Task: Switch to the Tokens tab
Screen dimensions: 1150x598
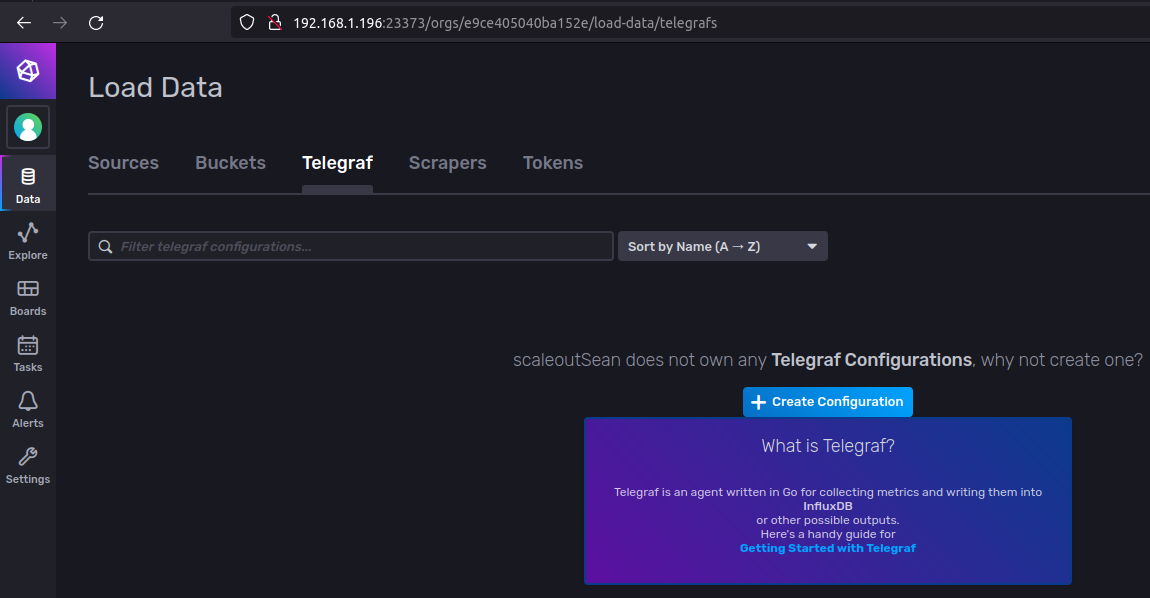Action: (x=553, y=163)
